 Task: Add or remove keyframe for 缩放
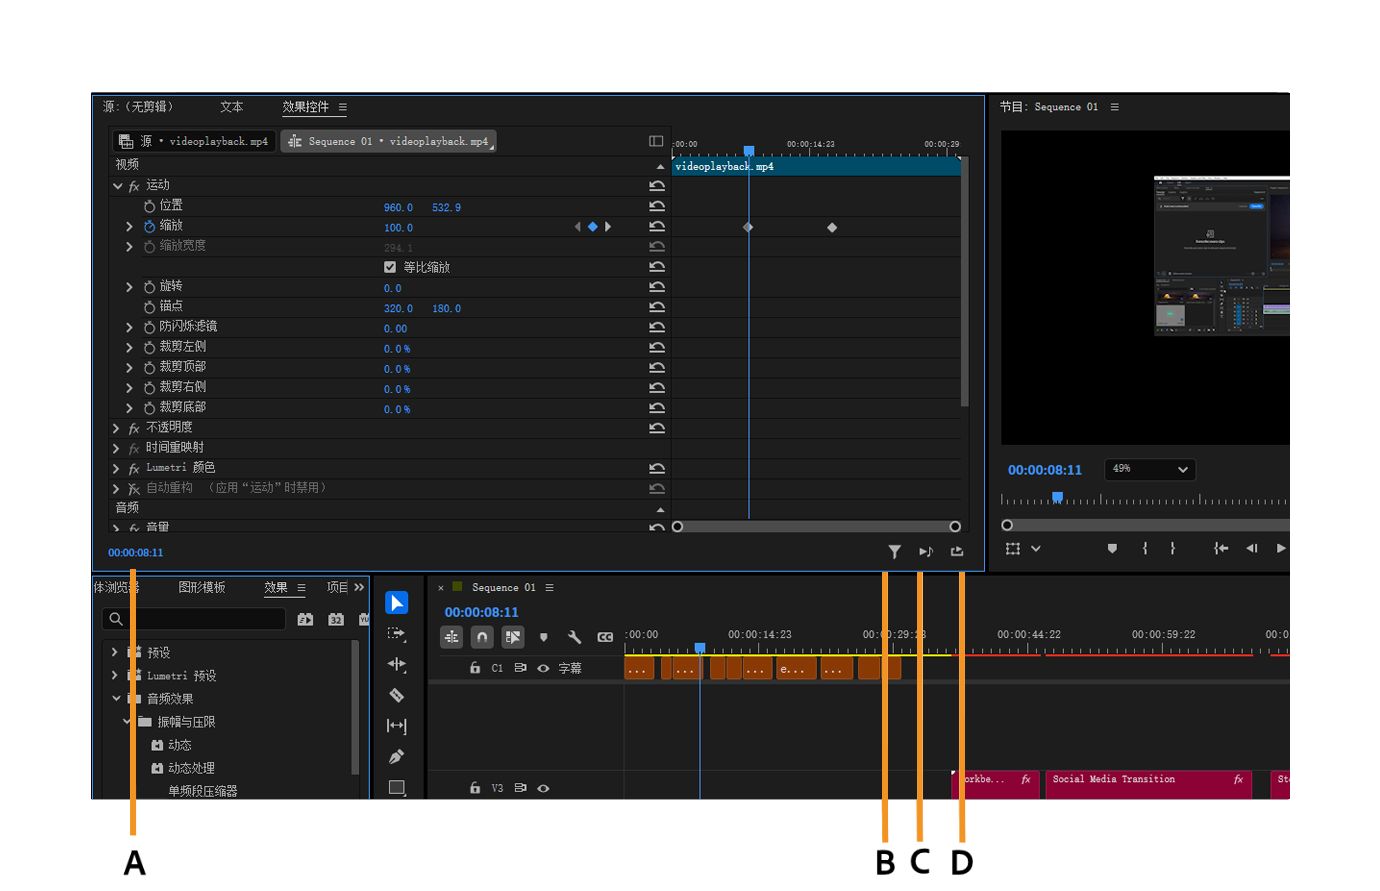click(592, 227)
